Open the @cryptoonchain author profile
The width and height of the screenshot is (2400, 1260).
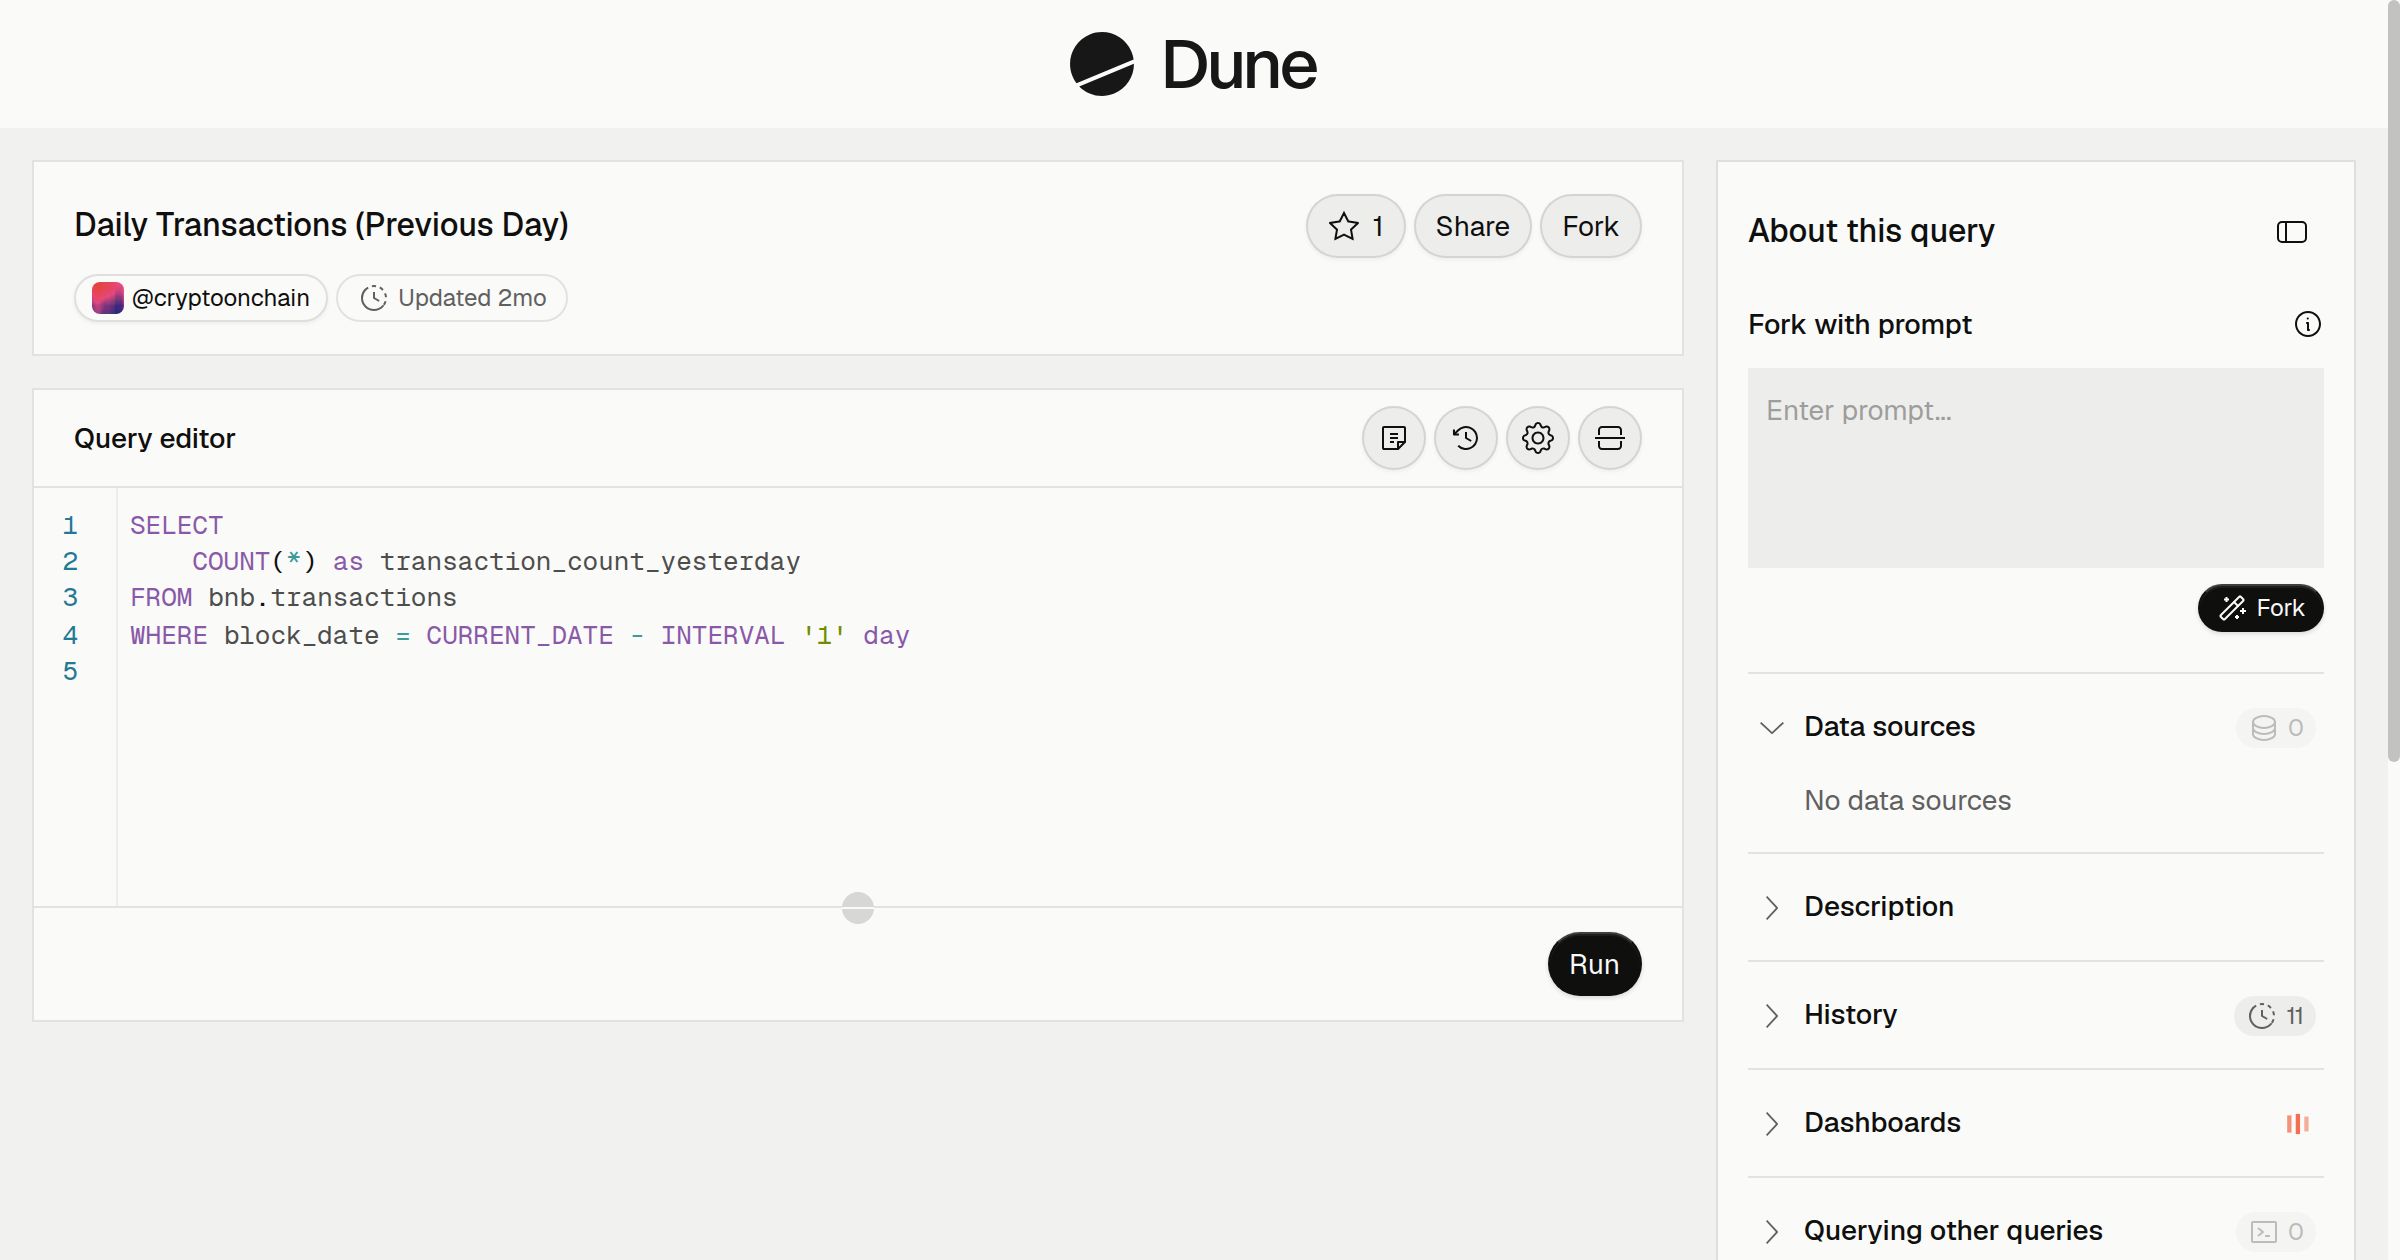(x=201, y=298)
